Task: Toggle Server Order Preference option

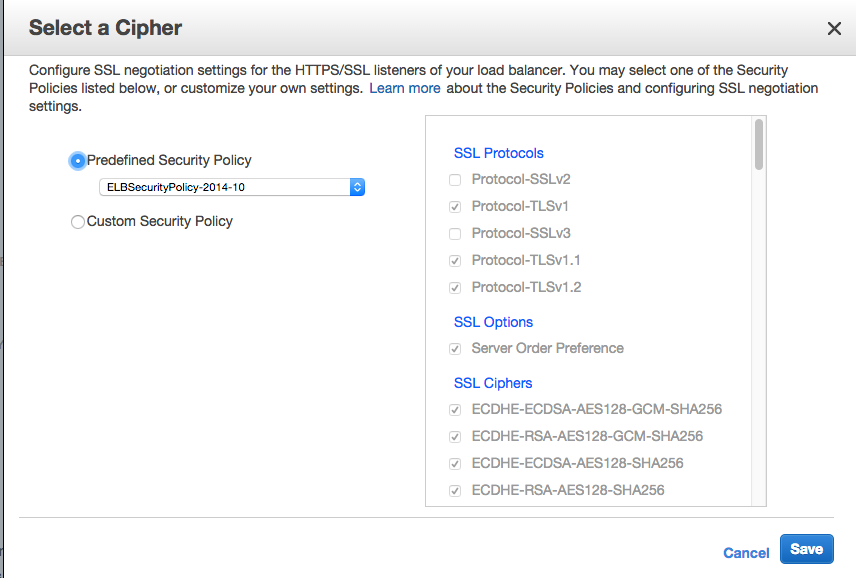Action: pyautogui.click(x=455, y=349)
